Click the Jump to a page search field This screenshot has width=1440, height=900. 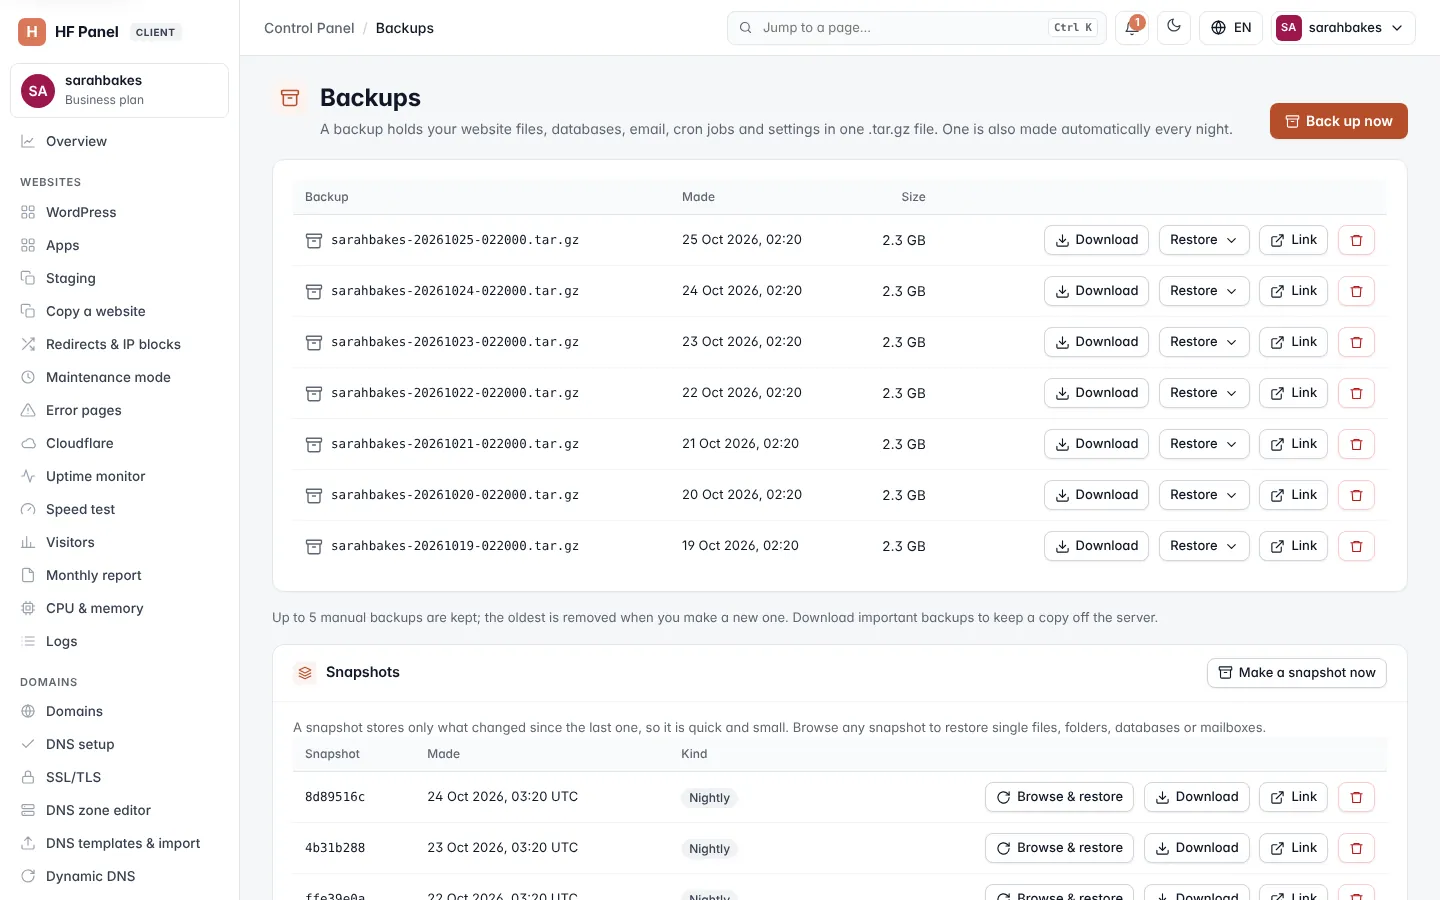pyautogui.click(x=916, y=28)
